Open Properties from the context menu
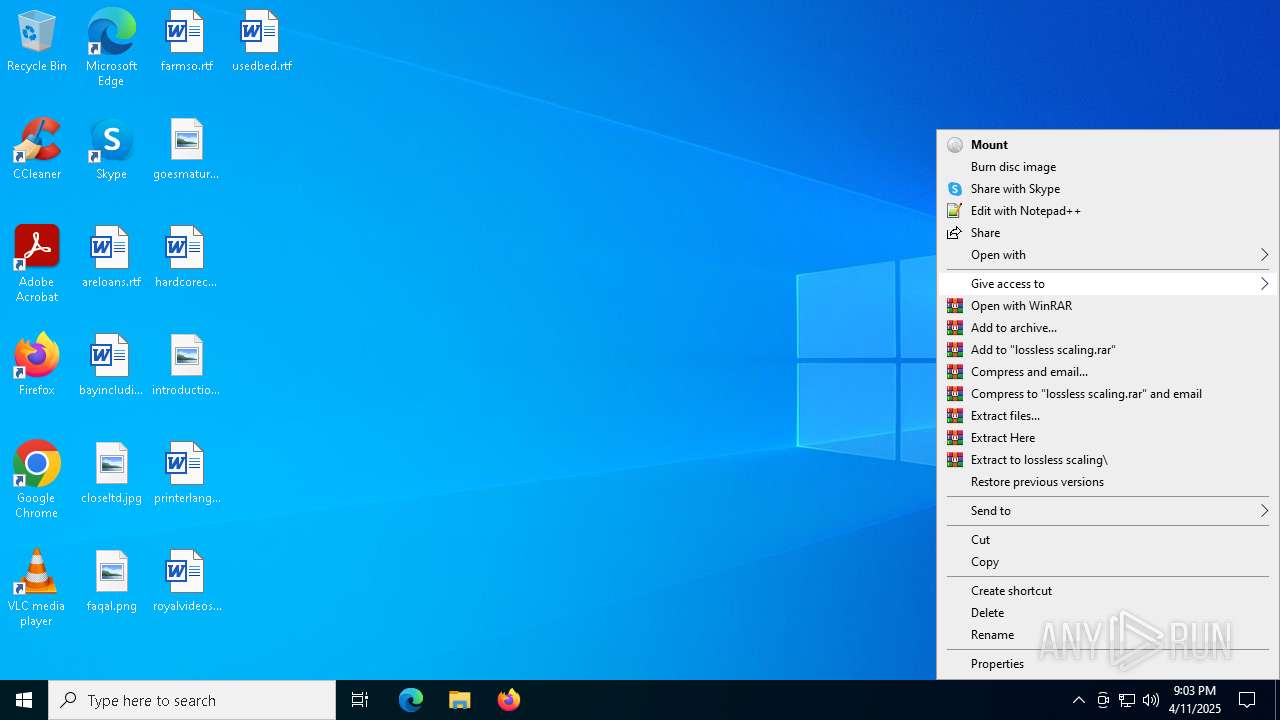Image resolution: width=1280 pixels, height=720 pixels. [1108, 664]
